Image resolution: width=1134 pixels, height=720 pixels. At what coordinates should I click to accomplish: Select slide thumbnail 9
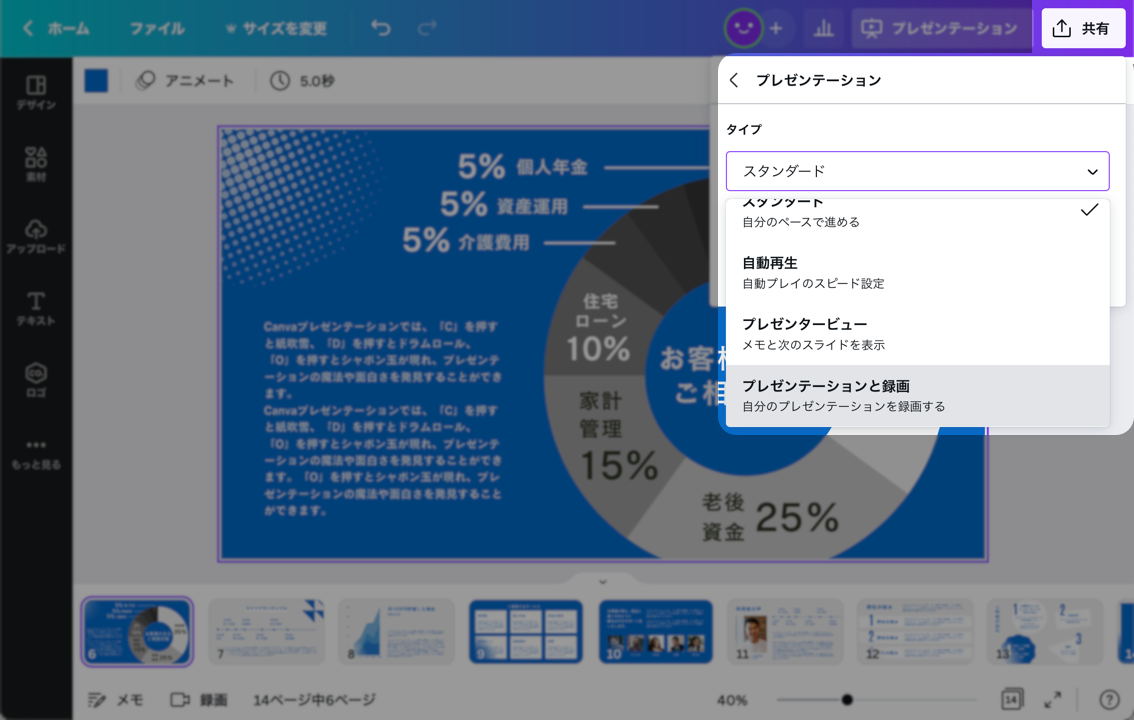pos(526,631)
